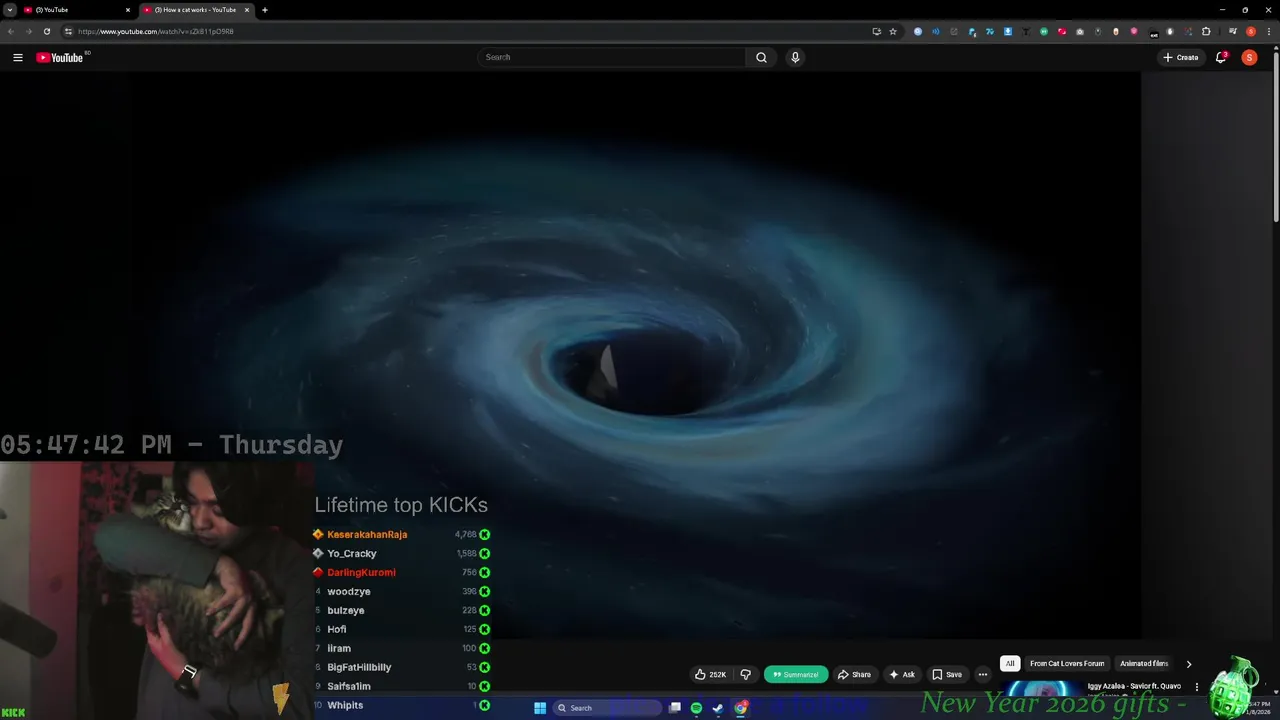Close the first YouTube tab
Image resolution: width=1280 pixels, height=720 pixels.
click(128, 10)
